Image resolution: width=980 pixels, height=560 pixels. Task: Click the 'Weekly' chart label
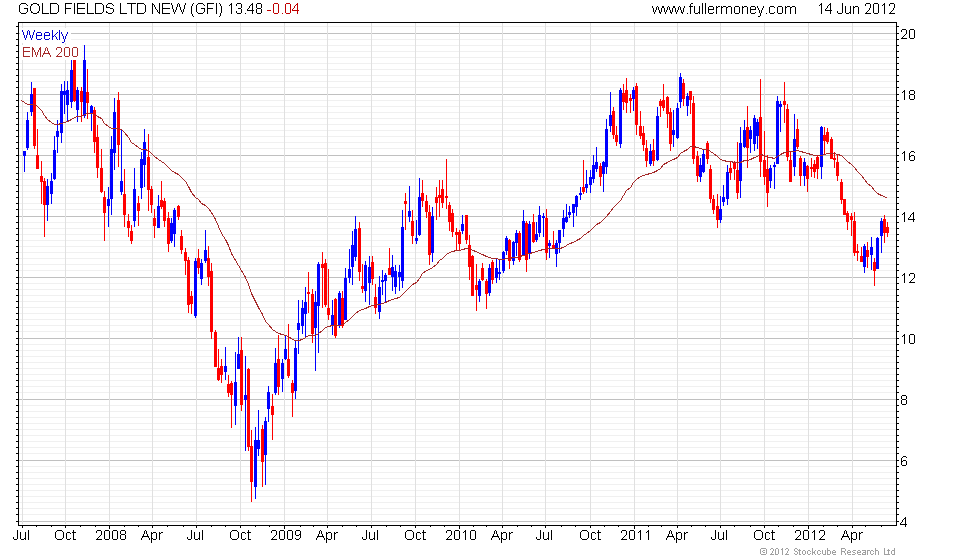(45, 36)
